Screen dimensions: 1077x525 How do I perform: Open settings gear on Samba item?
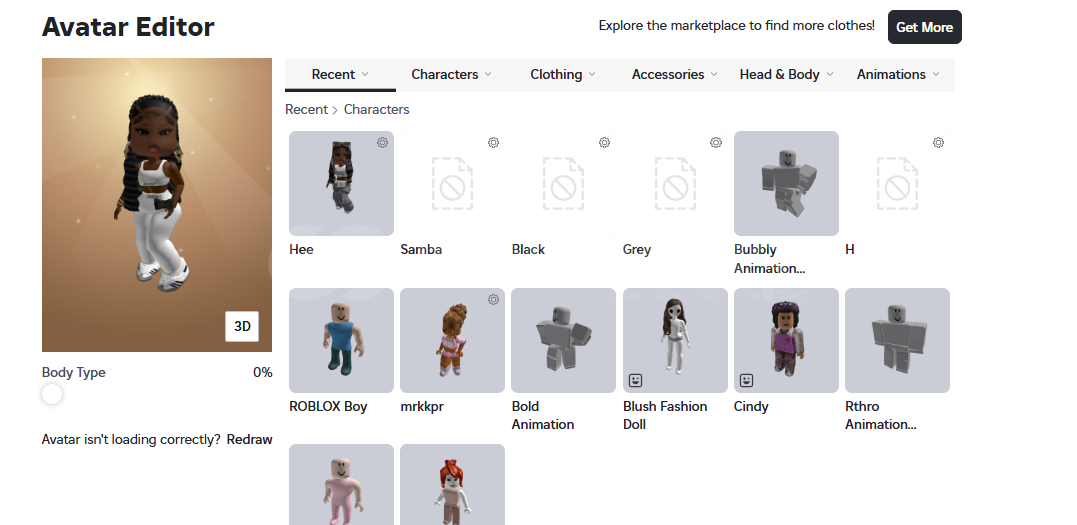click(493, 143)
